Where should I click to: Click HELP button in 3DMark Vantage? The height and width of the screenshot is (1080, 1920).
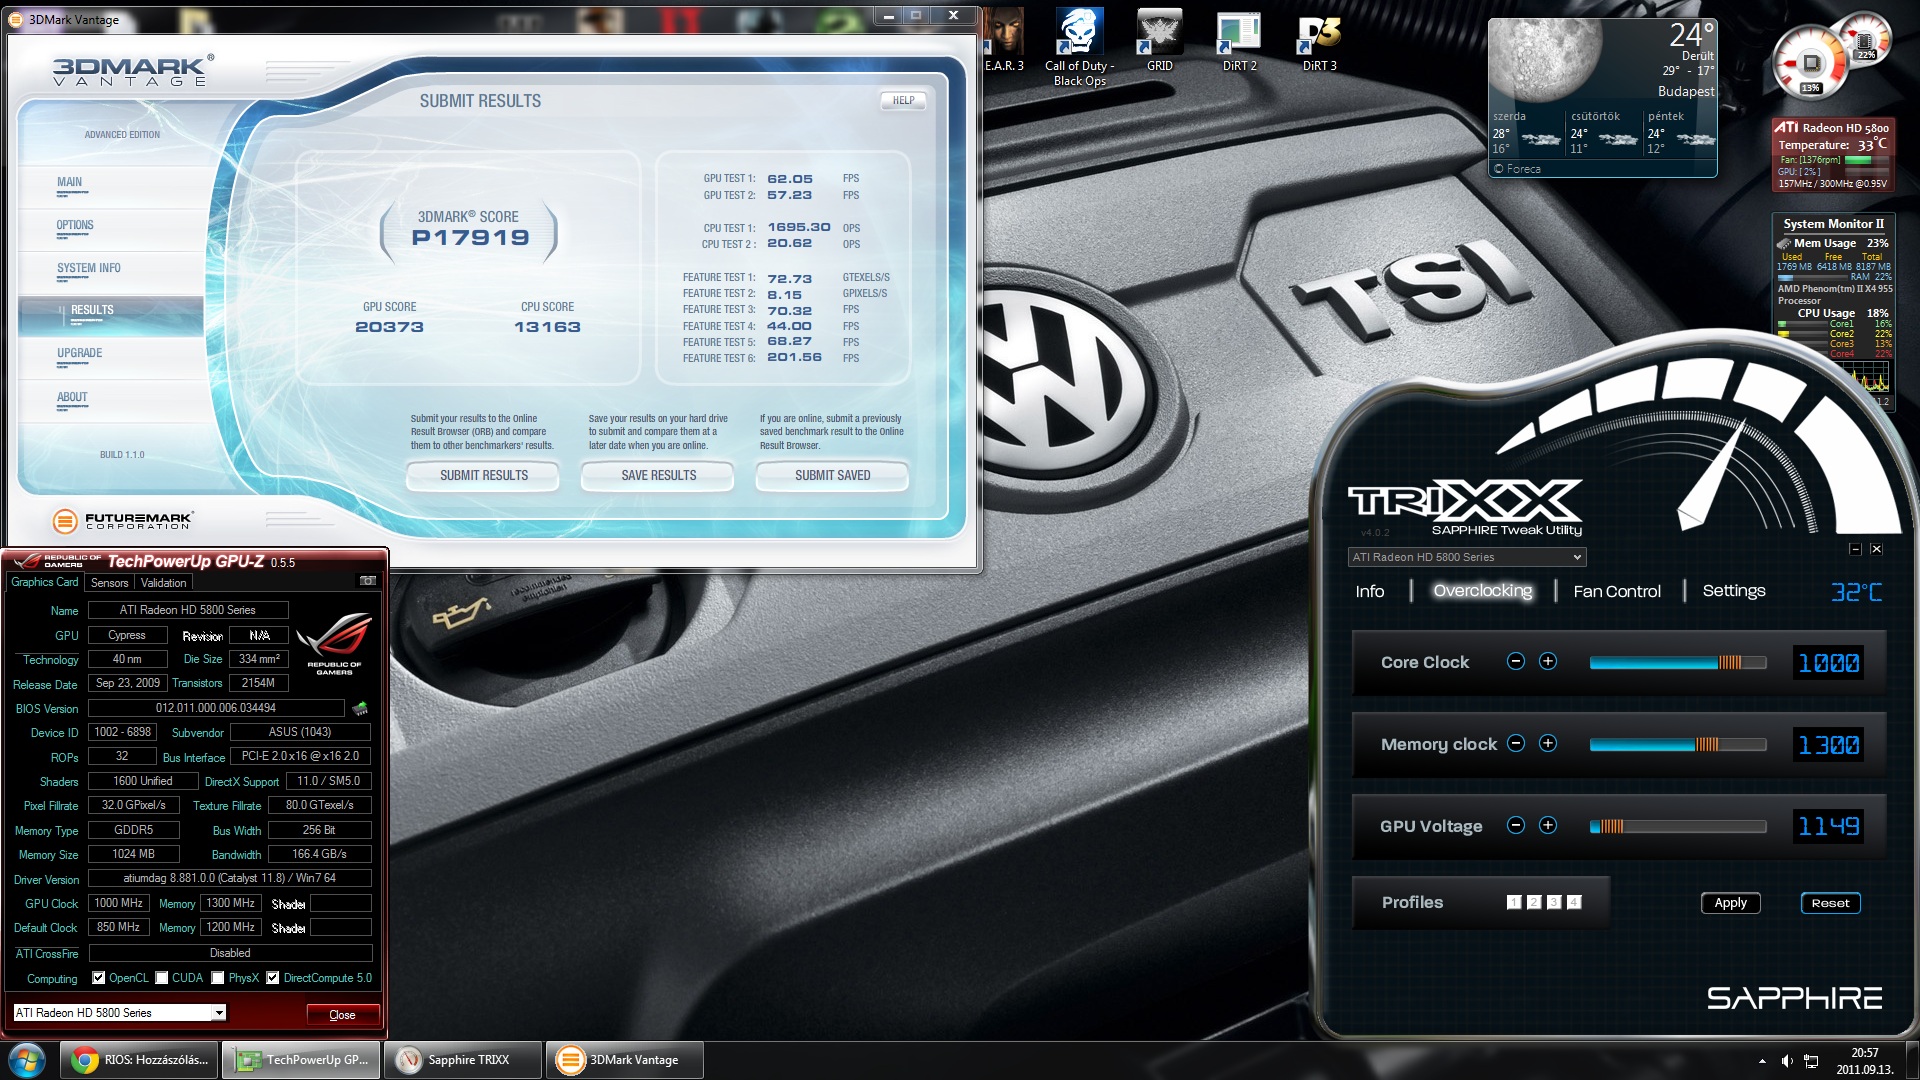903,100
